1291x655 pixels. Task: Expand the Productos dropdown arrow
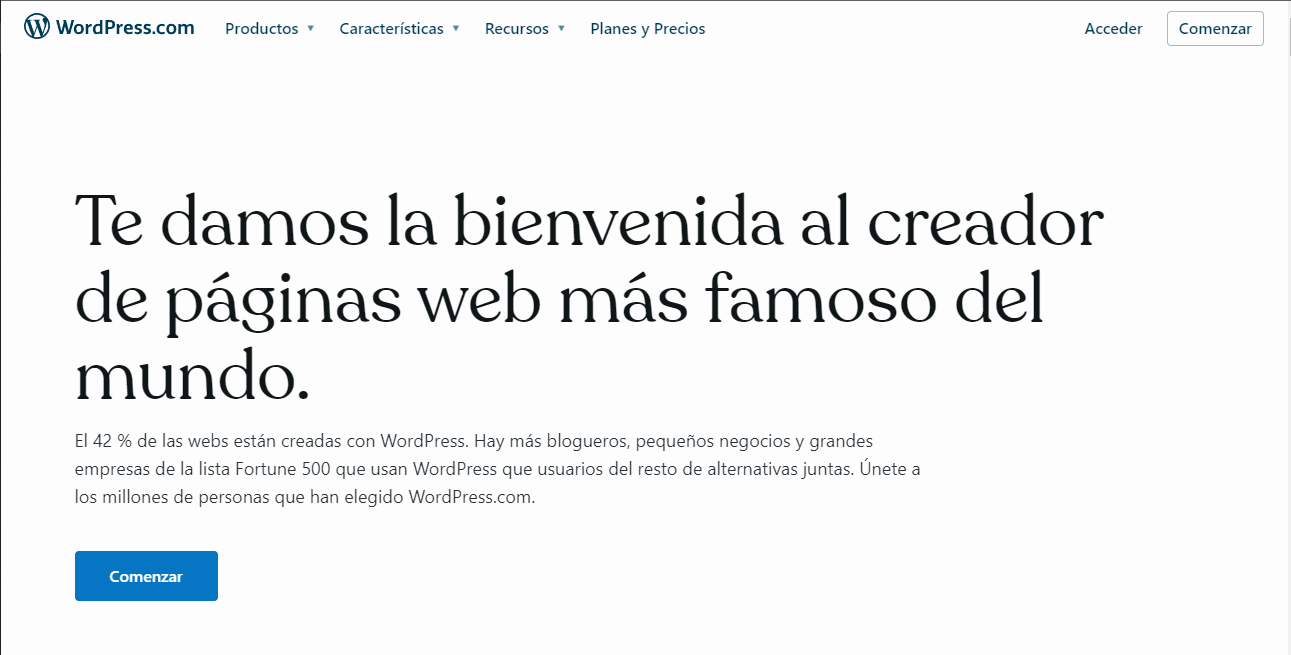(311, 28)
